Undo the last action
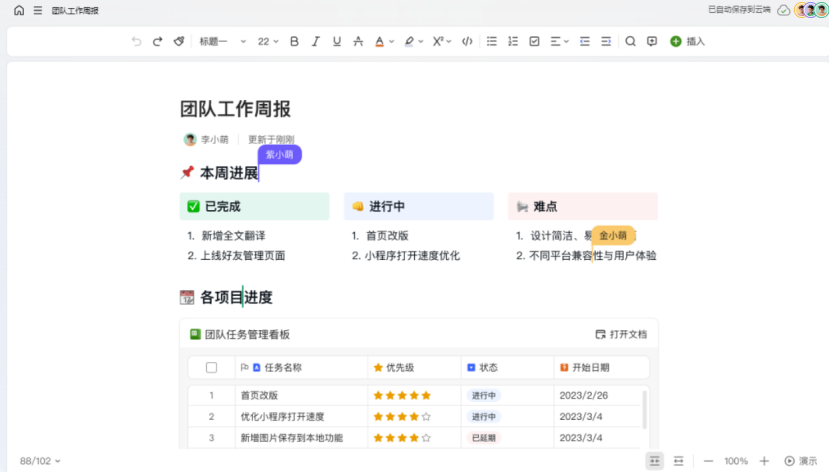 pyautogui.click(x=137, y=41)
